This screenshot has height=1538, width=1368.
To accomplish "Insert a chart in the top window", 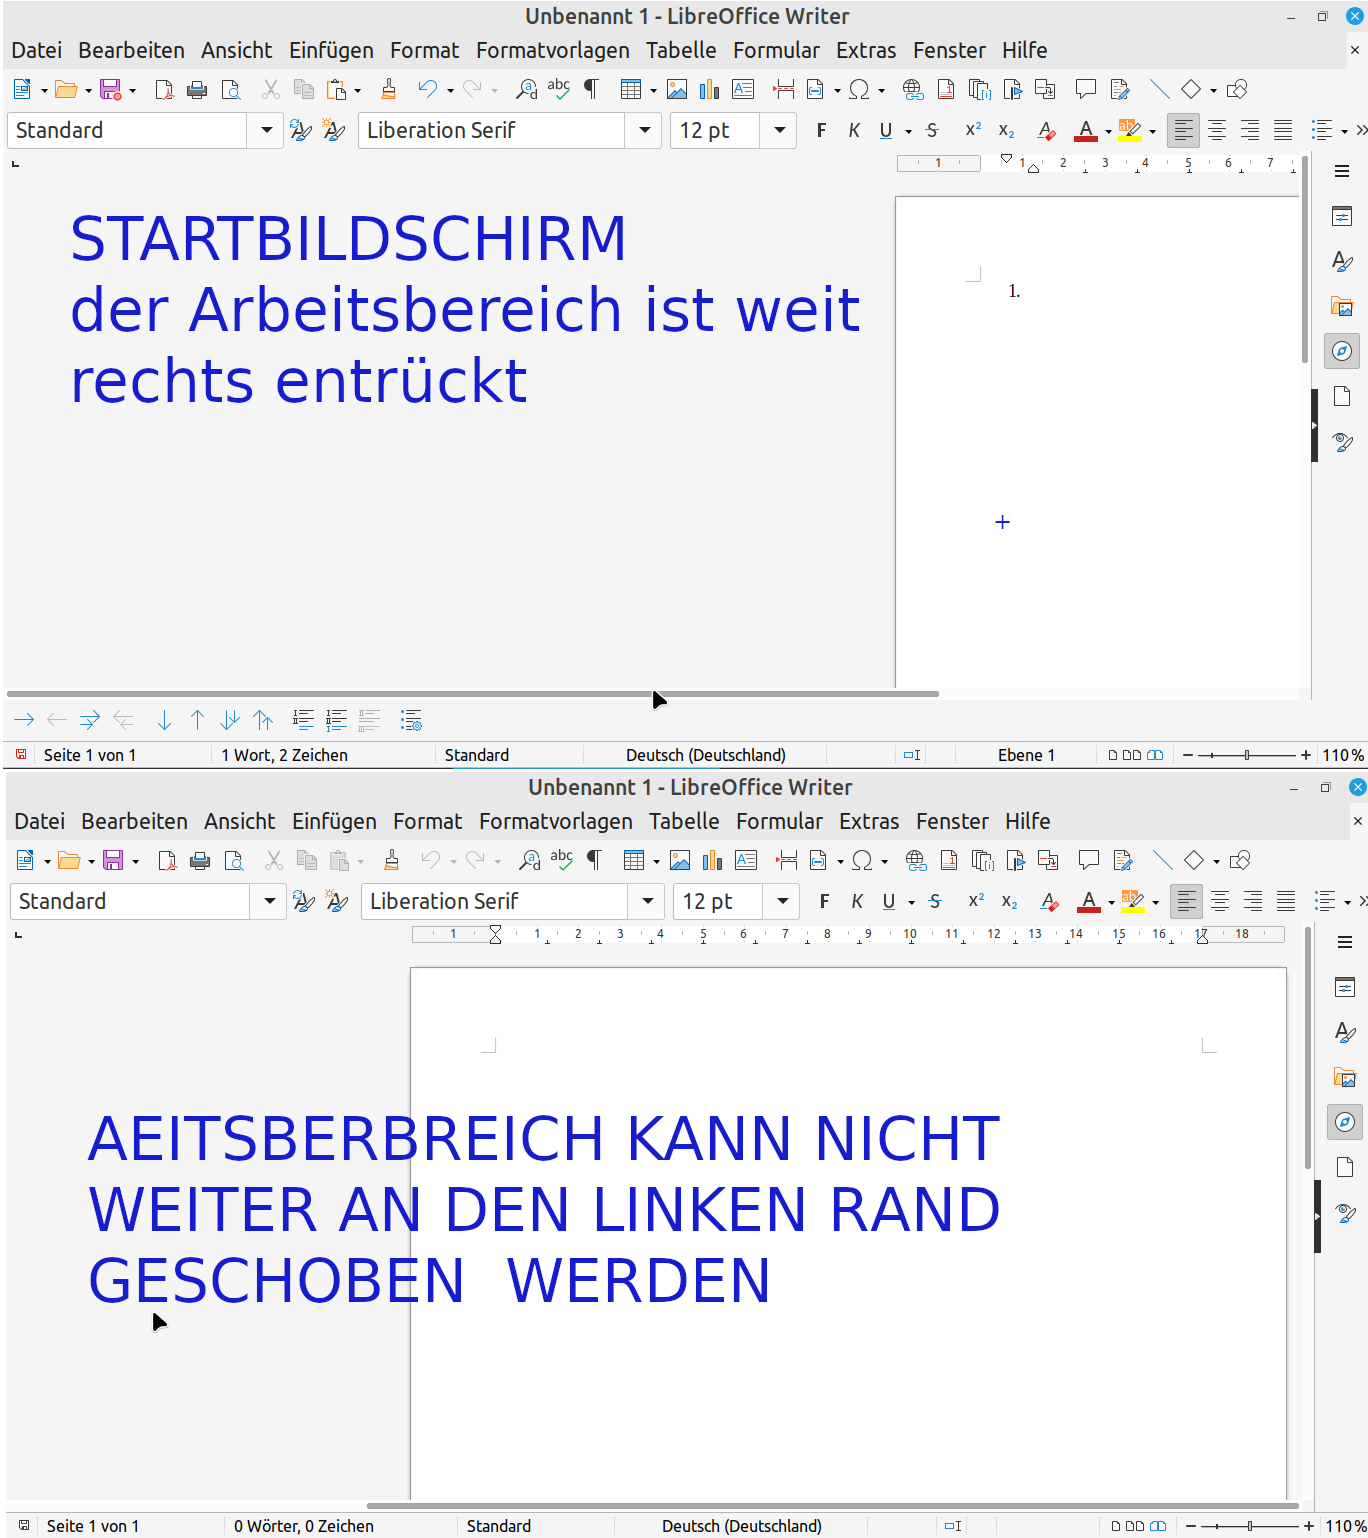I will tap(710, 90).
